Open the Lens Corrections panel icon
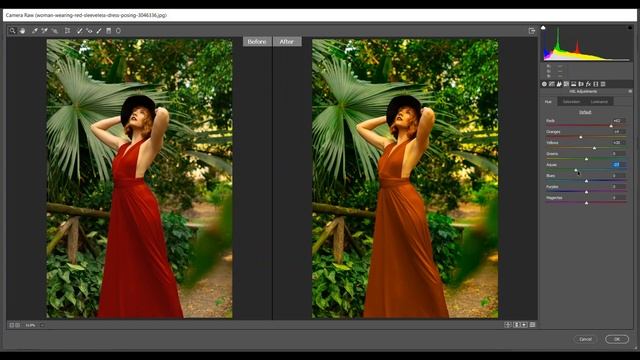Image resolution: width=640 pixels, height=360 pixels. tap(581, 84)
